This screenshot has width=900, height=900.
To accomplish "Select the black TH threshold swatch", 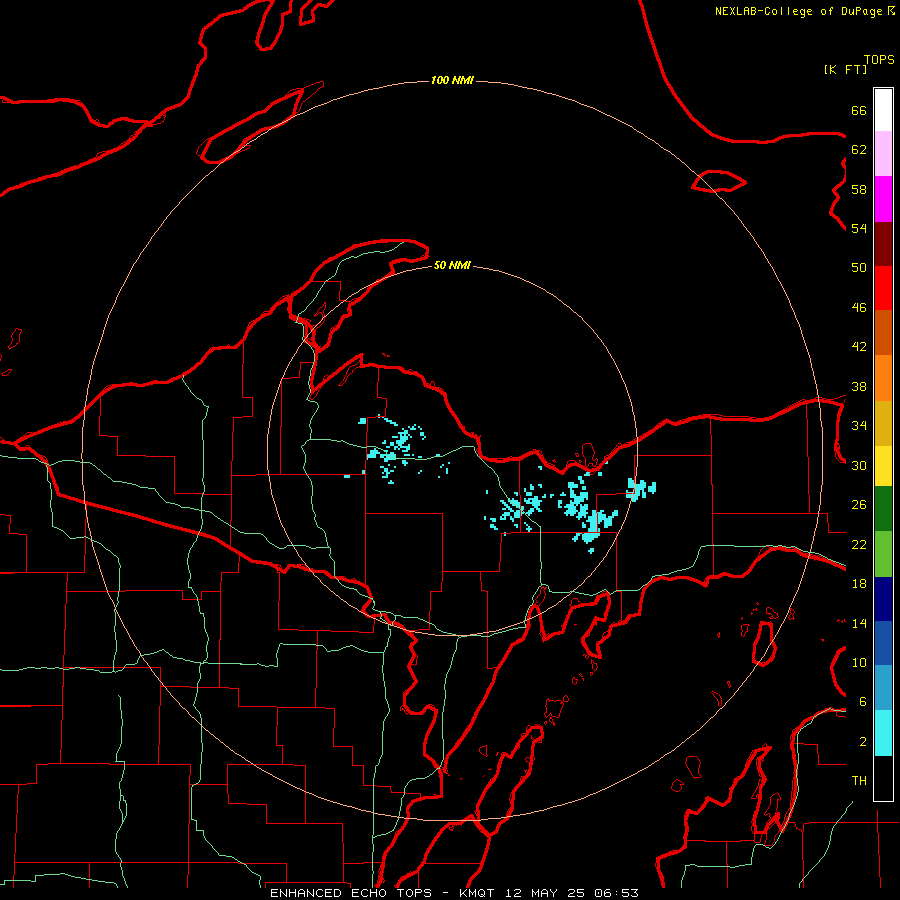I will pos(883,778).
